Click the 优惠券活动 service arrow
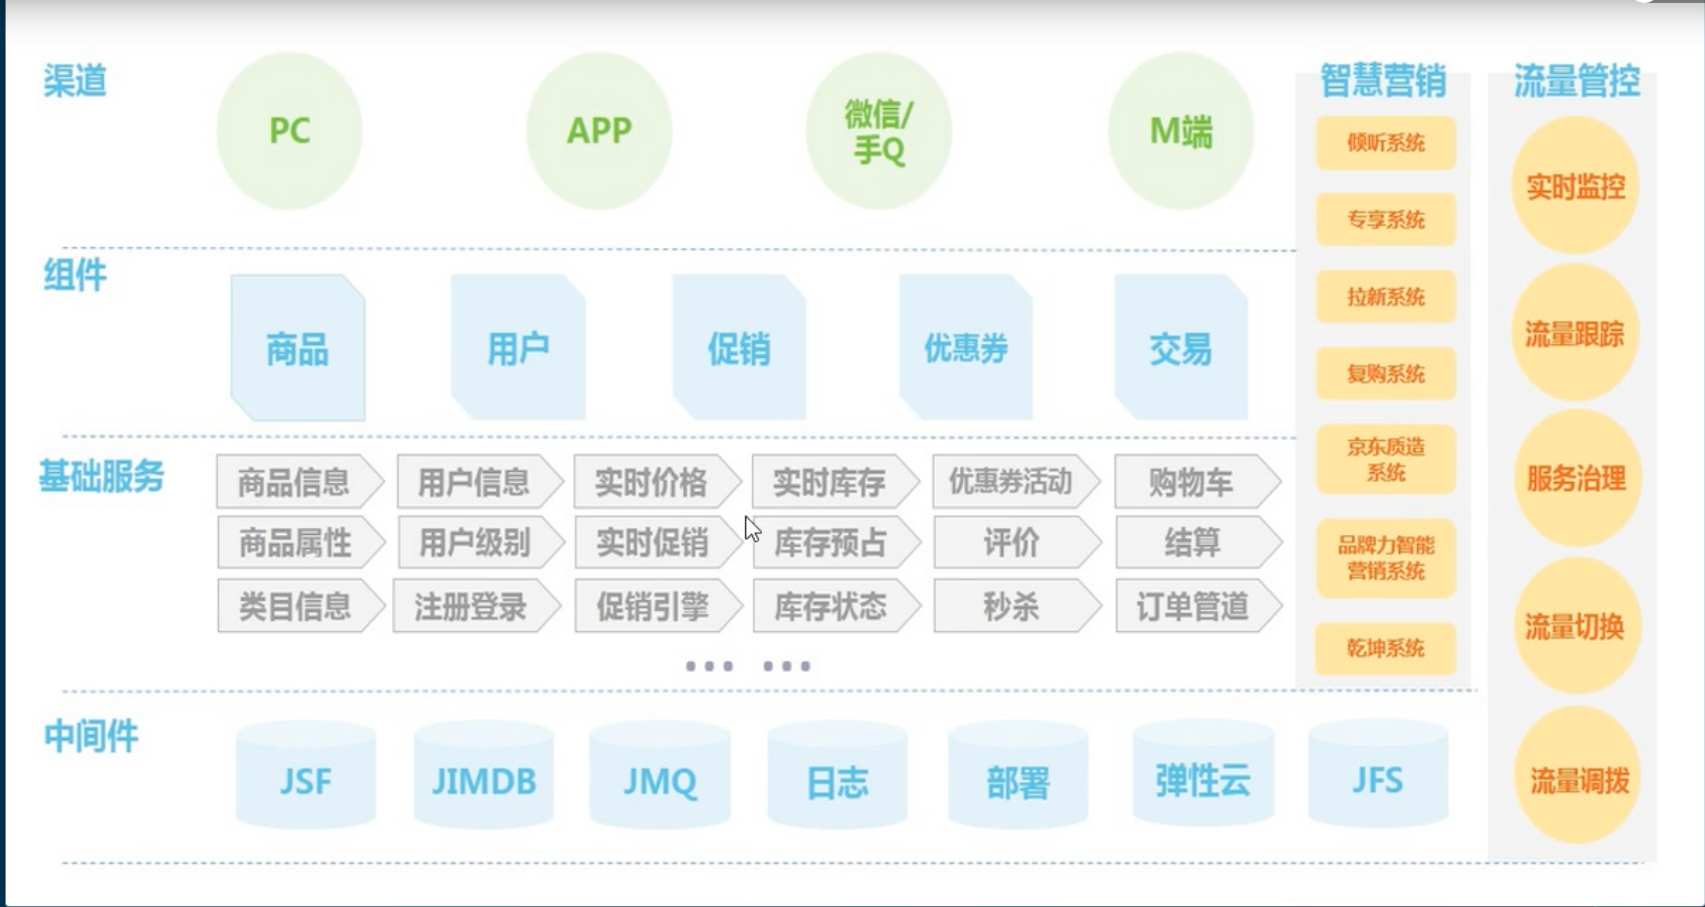The height and width of the screenshot is (907, 1705). coord(1017,482)
